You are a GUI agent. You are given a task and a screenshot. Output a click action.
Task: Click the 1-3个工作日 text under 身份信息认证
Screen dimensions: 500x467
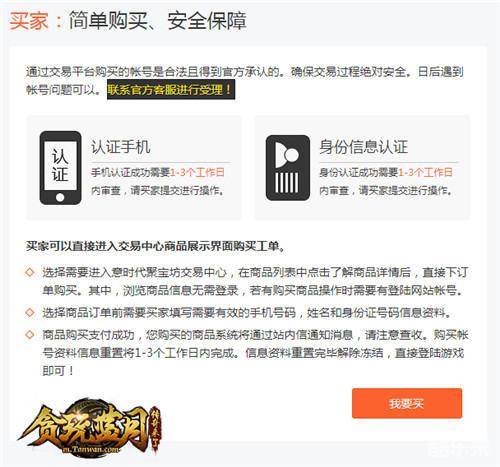pyautogui.click(x=426, y=172)
